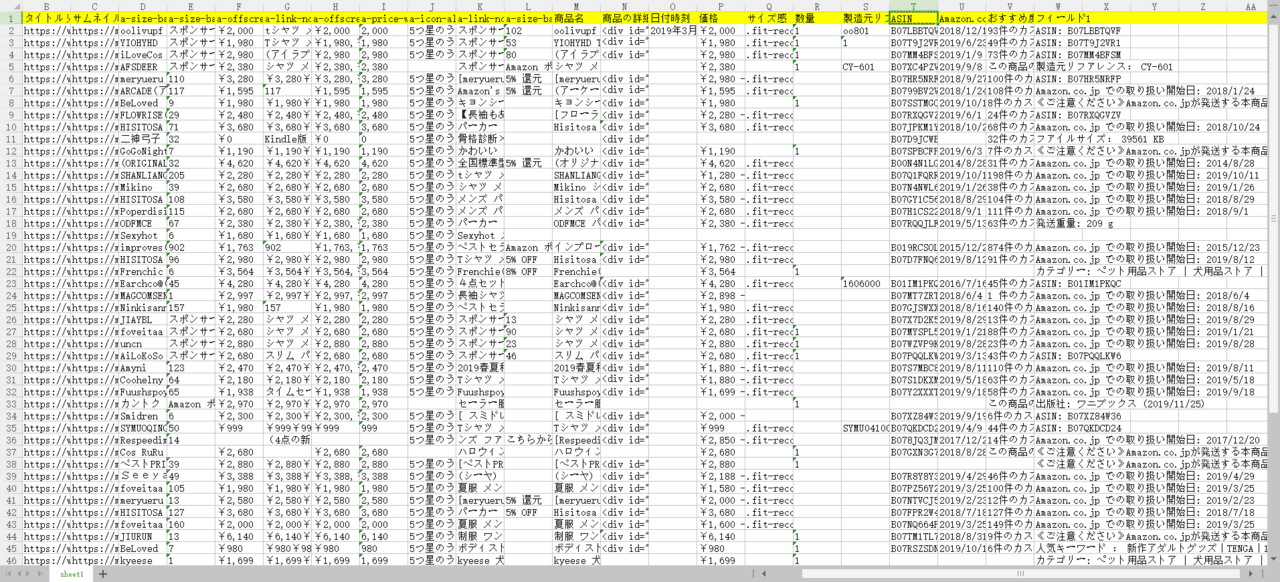Click the 日付時刻 header cell
1280x582 pixels.
(x=675, y=18)
